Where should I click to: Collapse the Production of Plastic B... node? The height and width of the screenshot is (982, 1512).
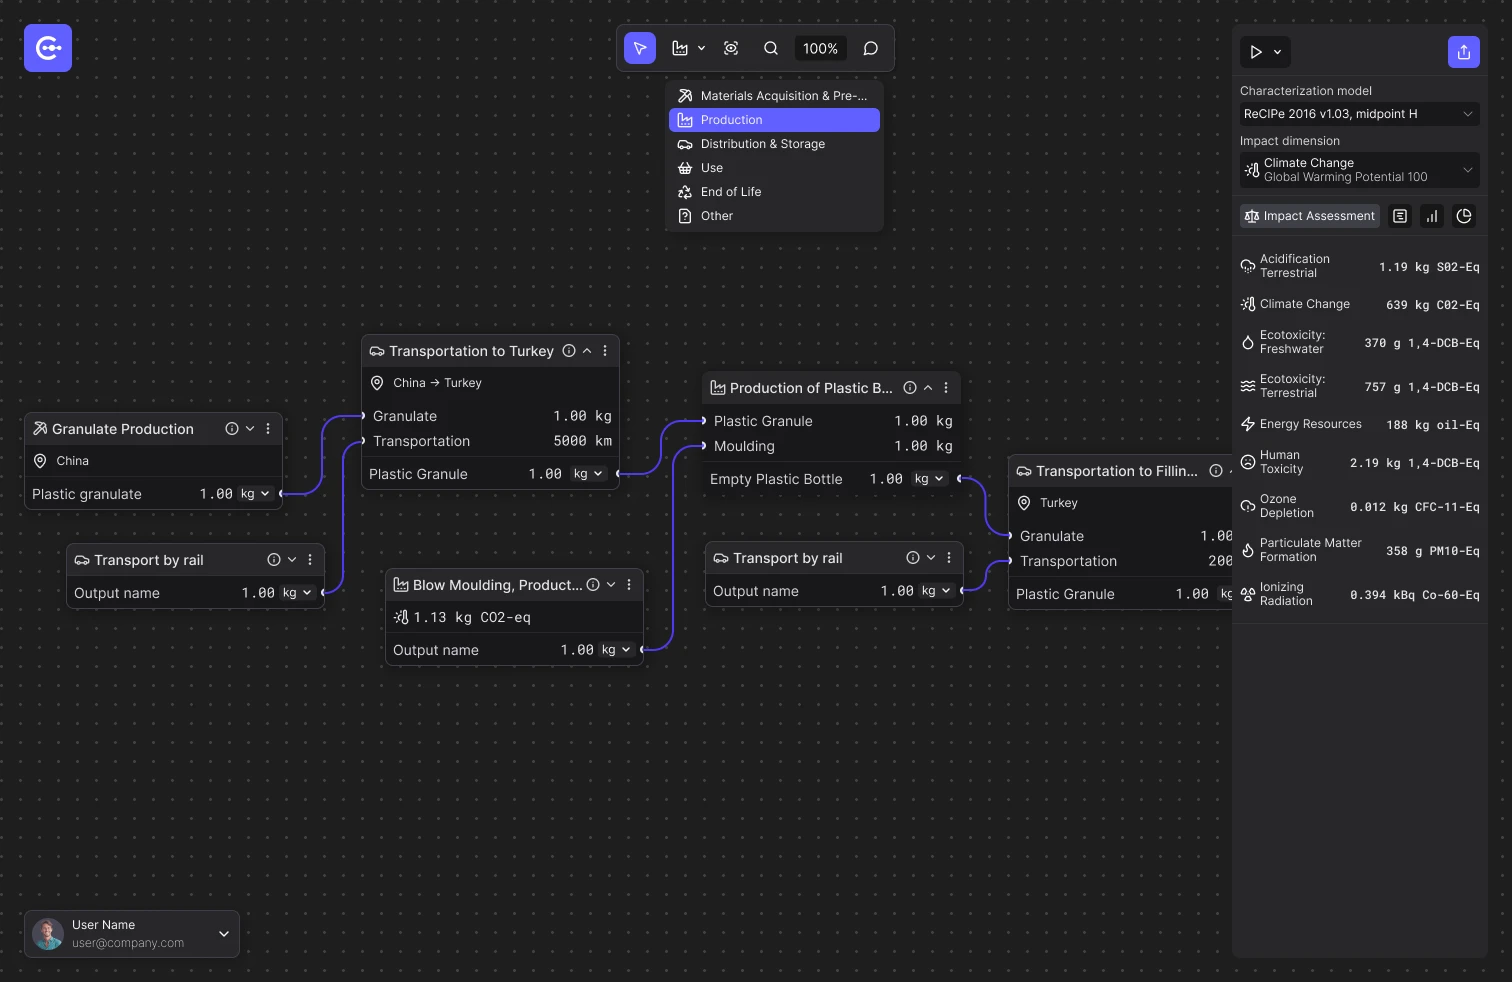click(x=928, y=388)
